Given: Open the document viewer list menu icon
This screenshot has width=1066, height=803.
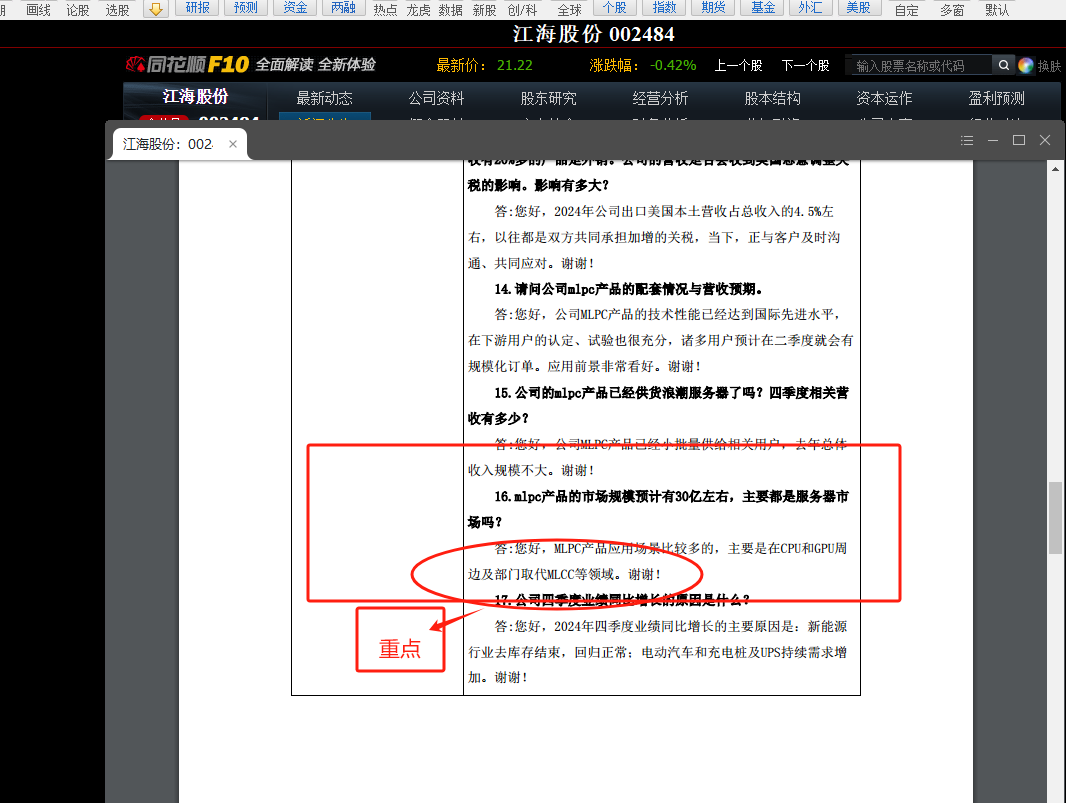Looking at the screenshot, I should [x=967, y=140].
